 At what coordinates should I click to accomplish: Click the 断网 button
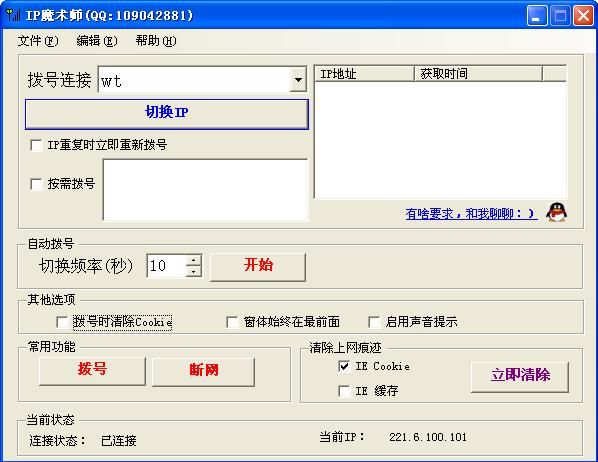[x=203, y=372]
